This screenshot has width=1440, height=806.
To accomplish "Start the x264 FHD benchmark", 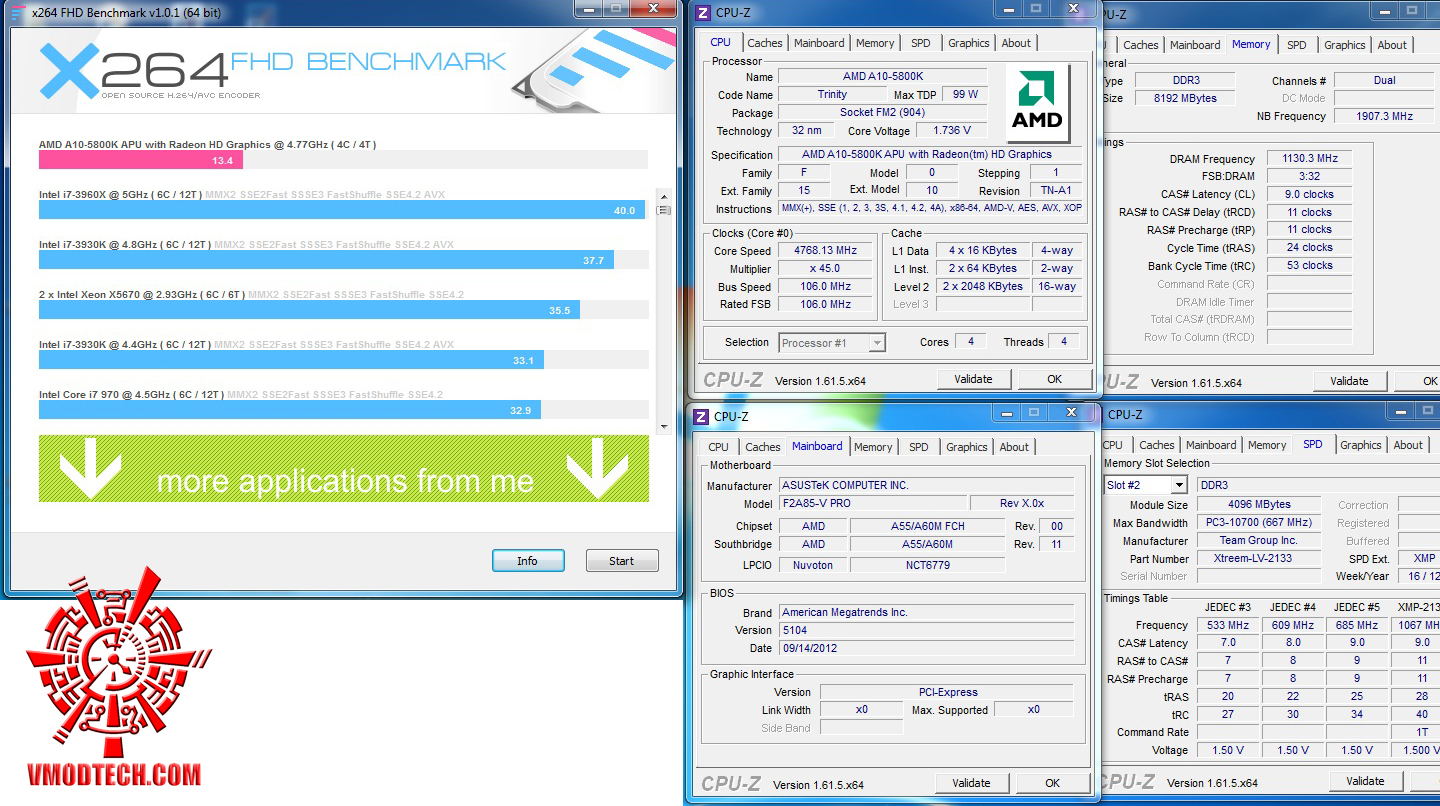I will tap(622, 561).
